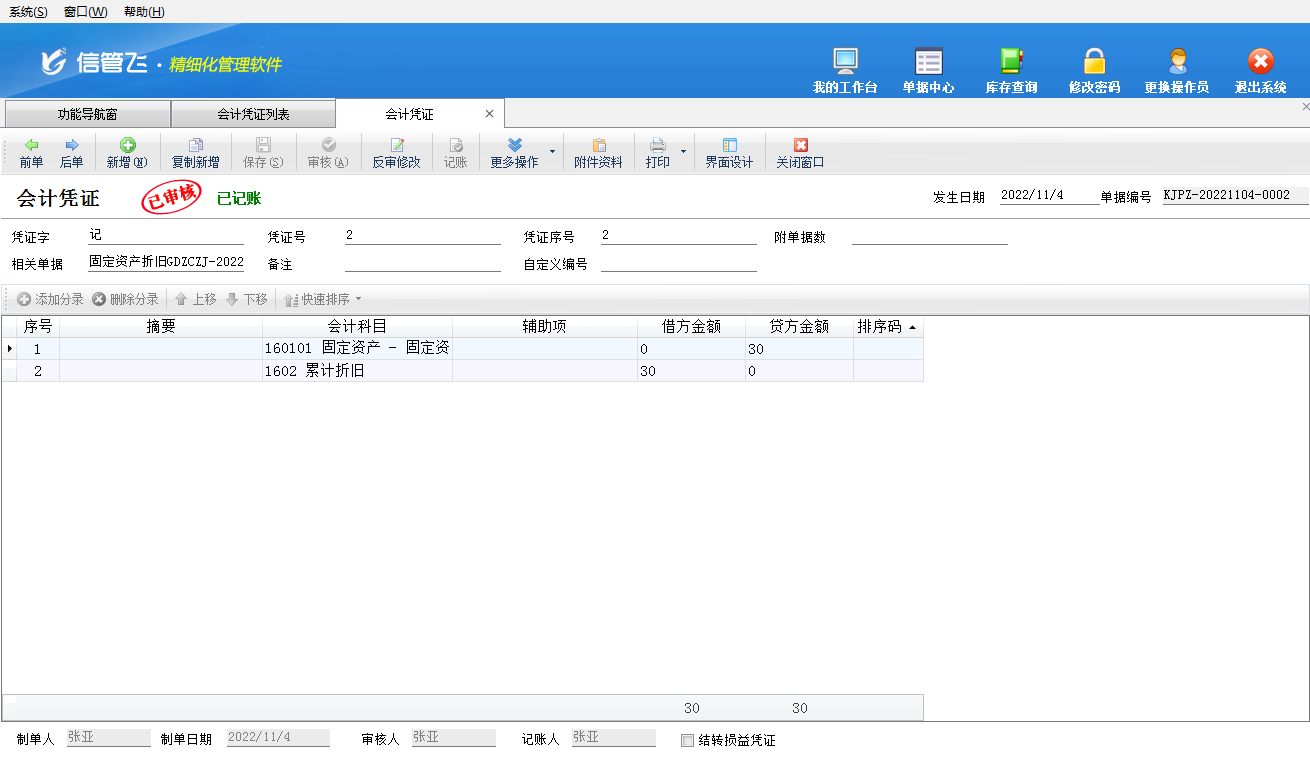
Task: Go to next voucher with 后单
Action: pyautogui.click(x=71, y=153)
